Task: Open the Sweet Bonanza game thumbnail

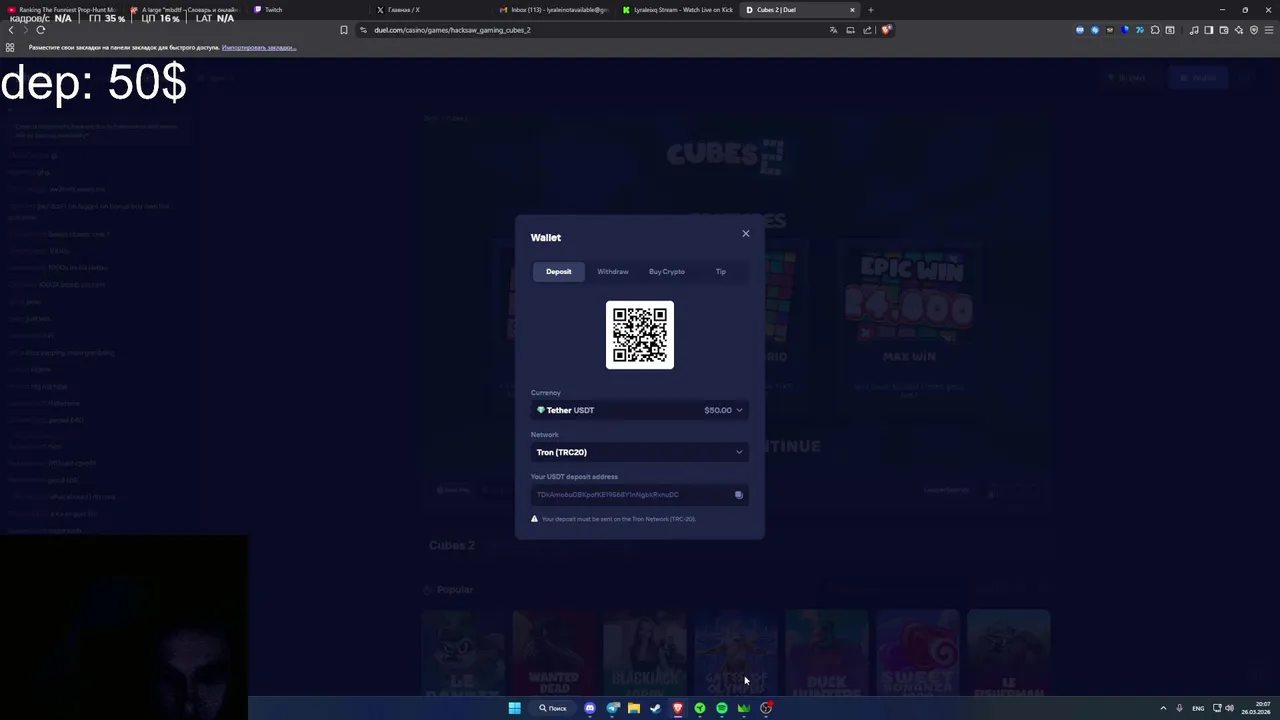Action: (x=917, y=655)
